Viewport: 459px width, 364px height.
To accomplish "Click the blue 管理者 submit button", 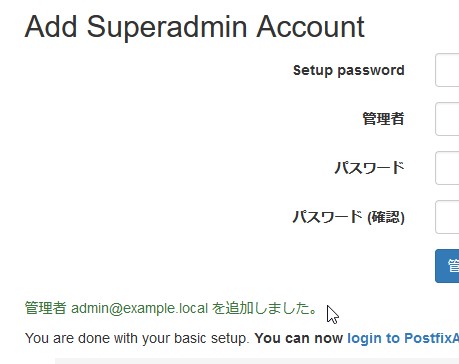I will (447, 266).
